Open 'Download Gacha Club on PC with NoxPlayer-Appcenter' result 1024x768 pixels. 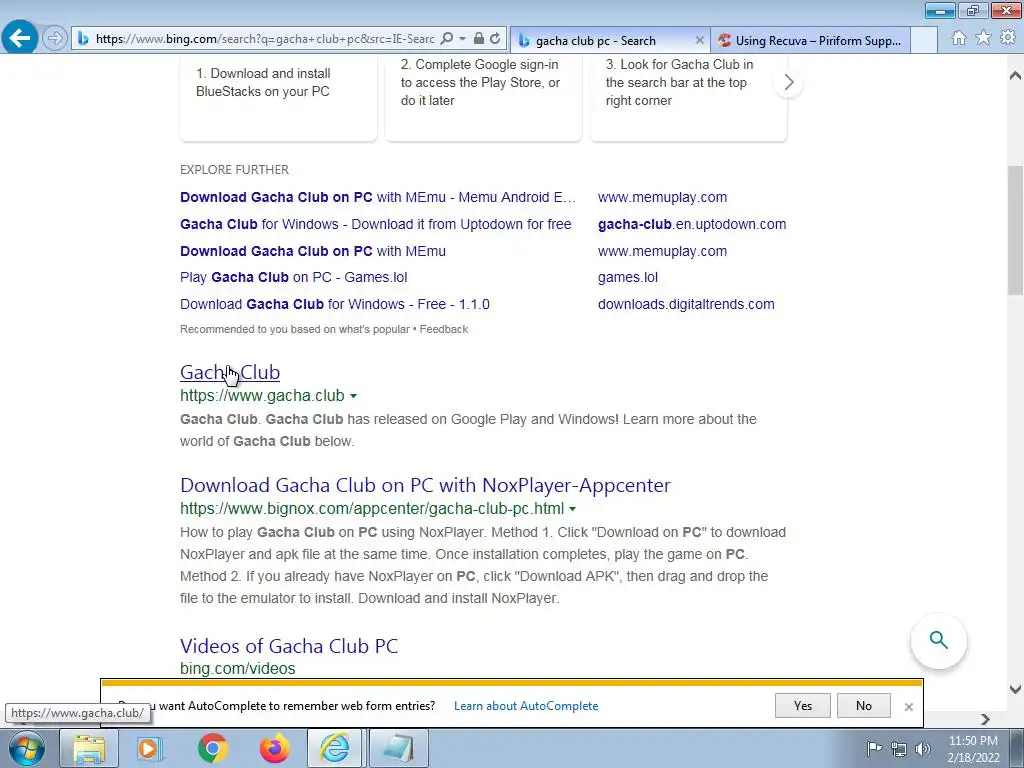pyautogui.click(x=425, y=485)
